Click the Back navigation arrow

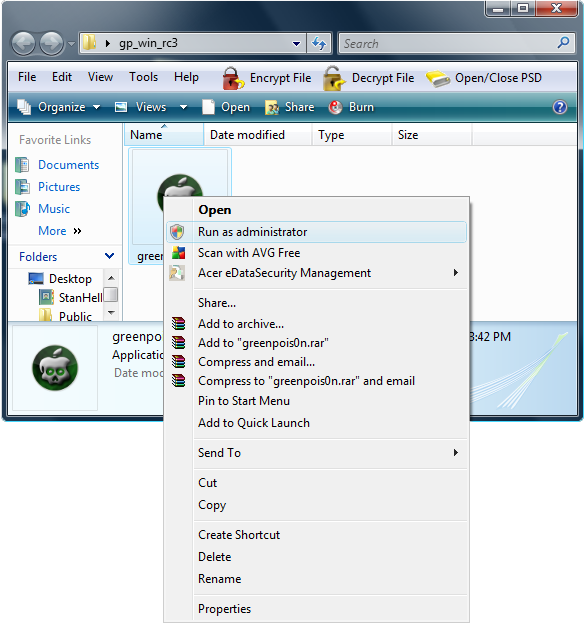click(x=23, y=43)
